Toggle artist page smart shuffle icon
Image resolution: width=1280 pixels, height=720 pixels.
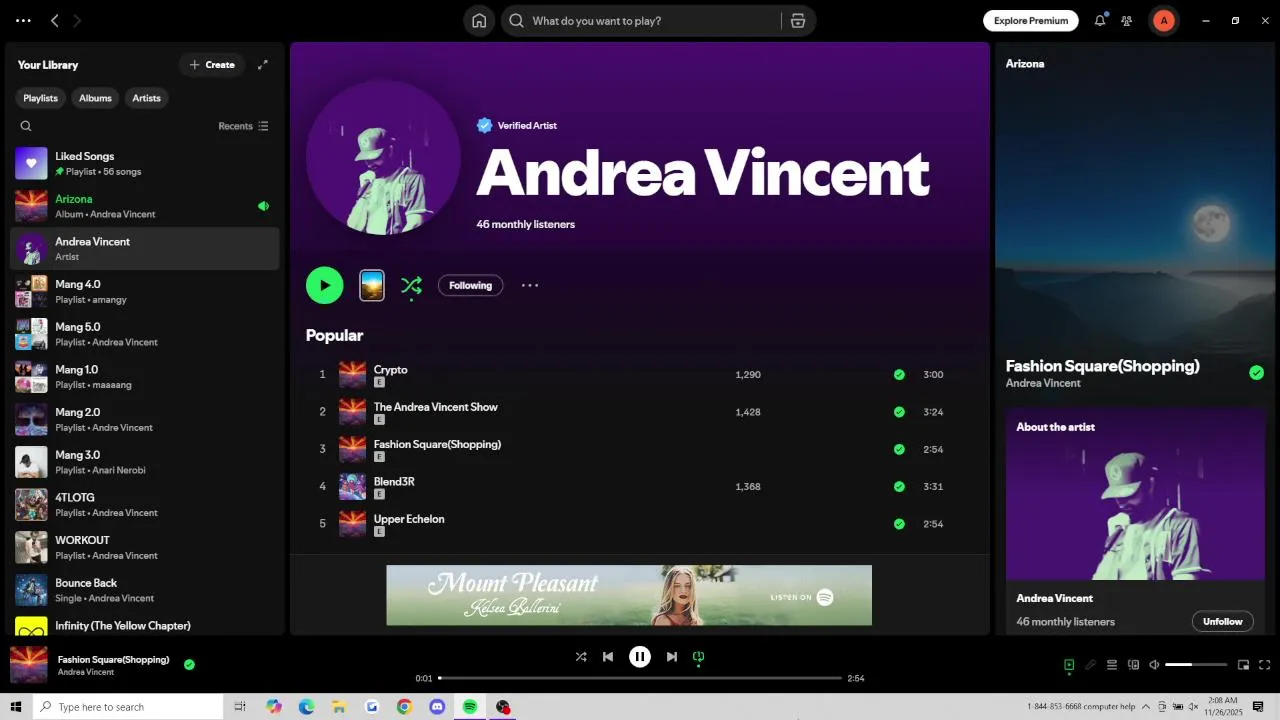[x=411, y=286]
